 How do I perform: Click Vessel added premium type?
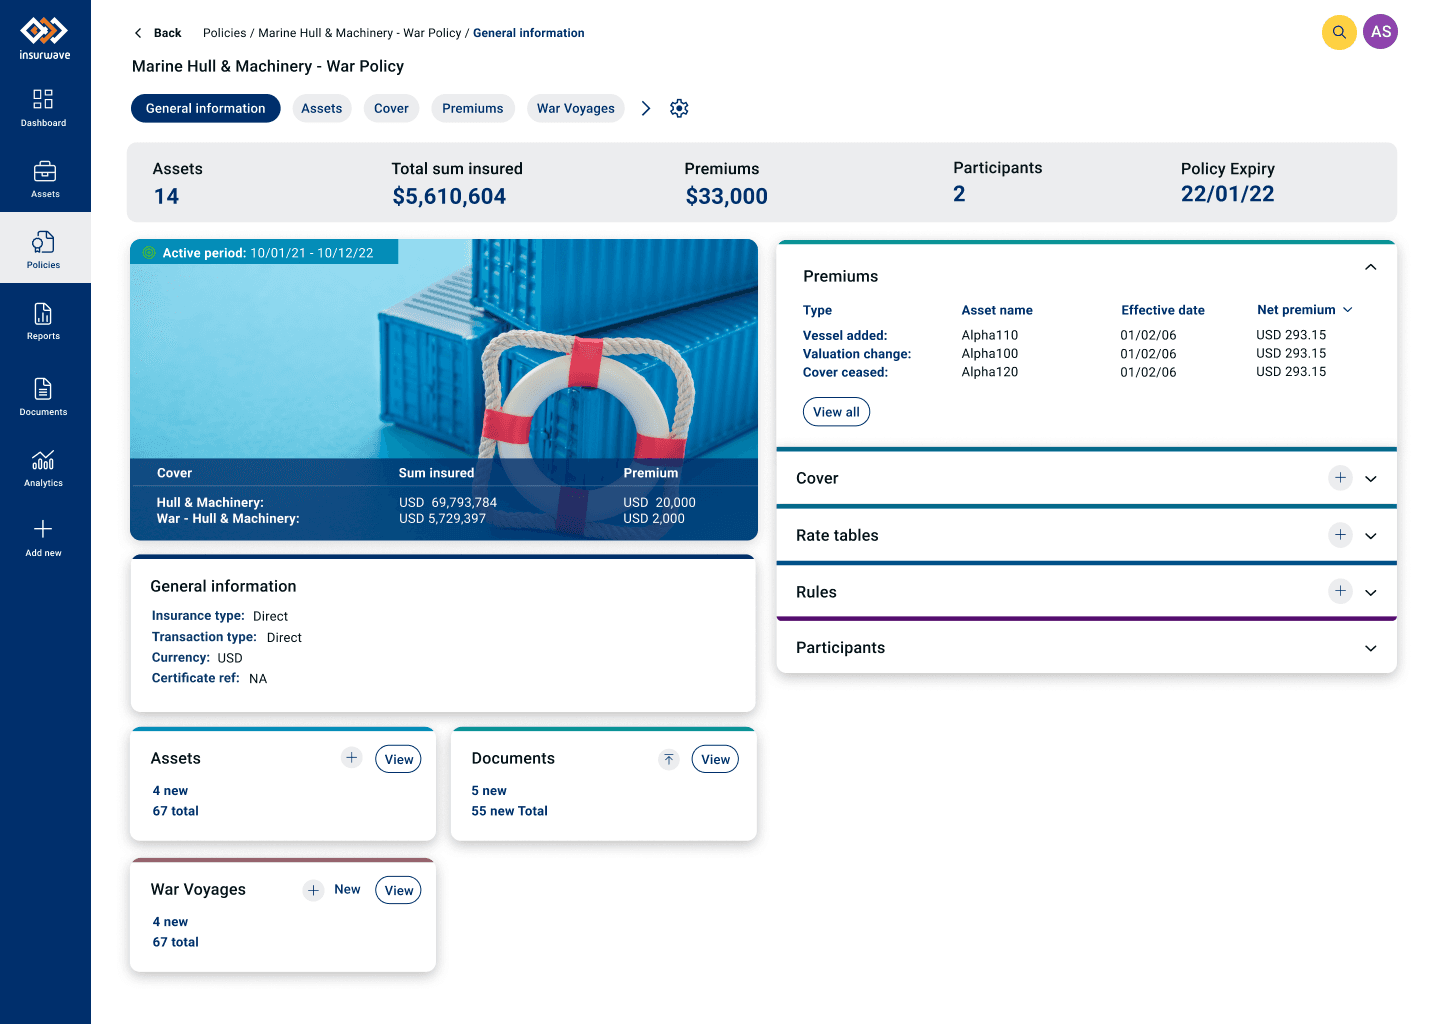[845, 335]
